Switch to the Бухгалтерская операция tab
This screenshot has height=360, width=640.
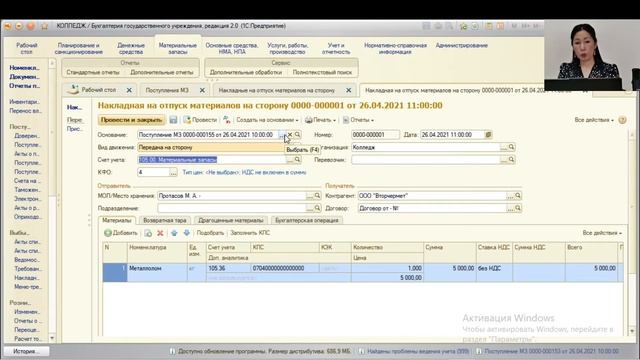307,220
